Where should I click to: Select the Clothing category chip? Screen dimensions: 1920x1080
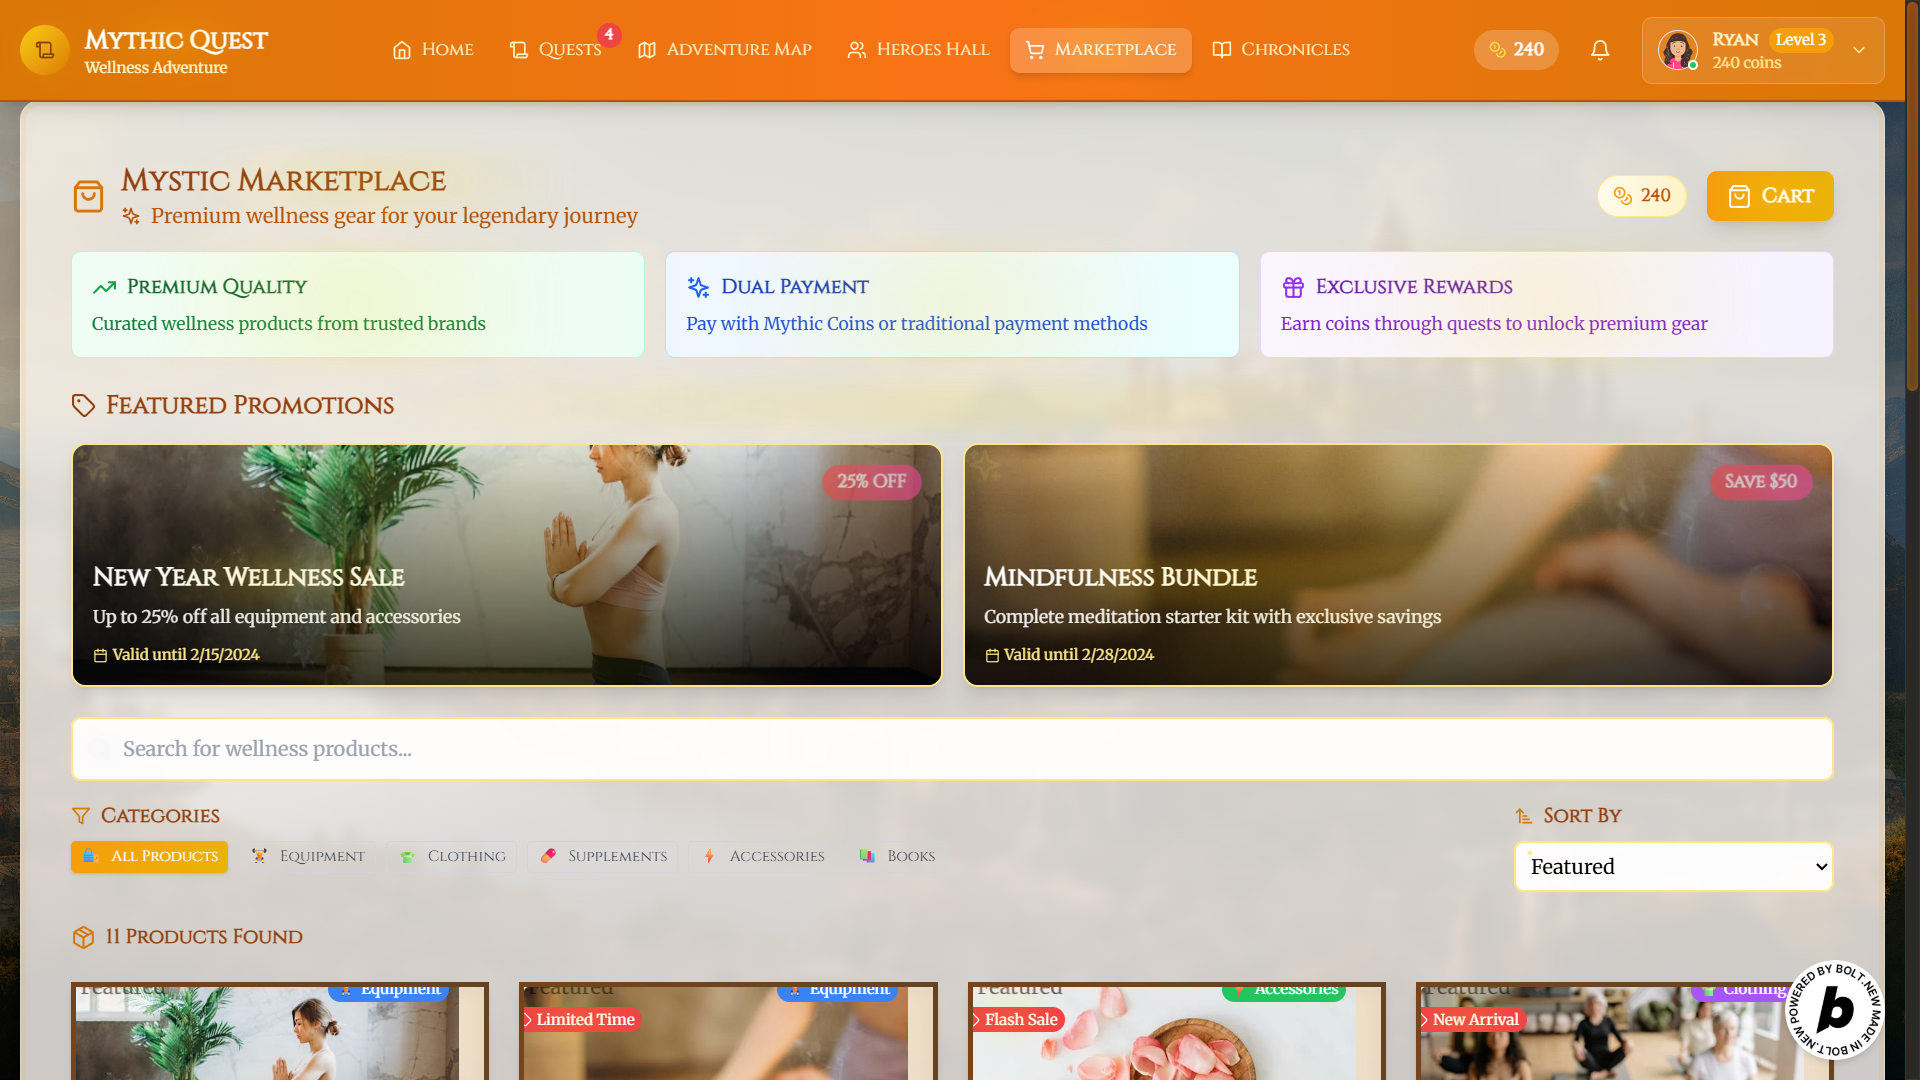[453, 857]
